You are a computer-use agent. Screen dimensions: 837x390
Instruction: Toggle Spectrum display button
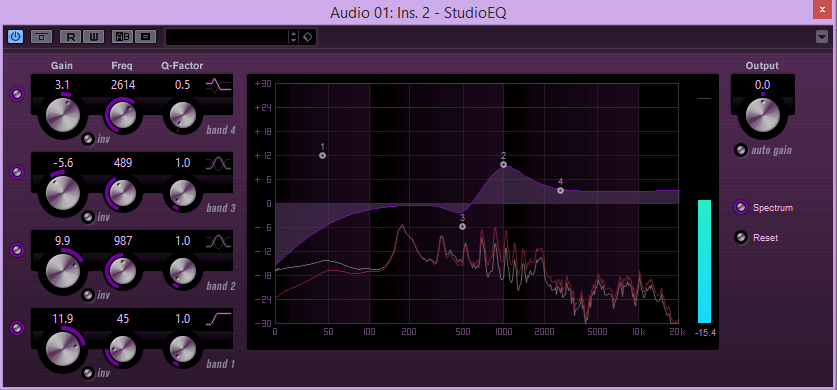741,208
